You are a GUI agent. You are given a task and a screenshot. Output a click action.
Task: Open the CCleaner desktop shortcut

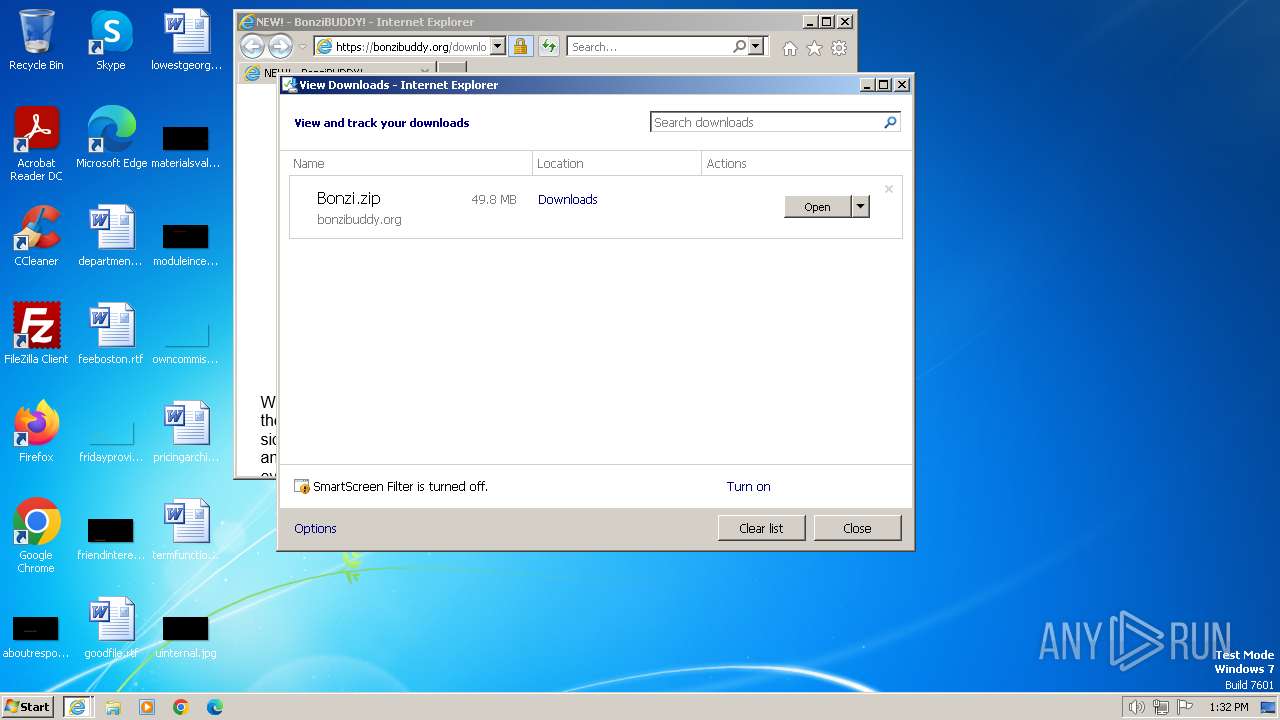(x=36, y=236)
